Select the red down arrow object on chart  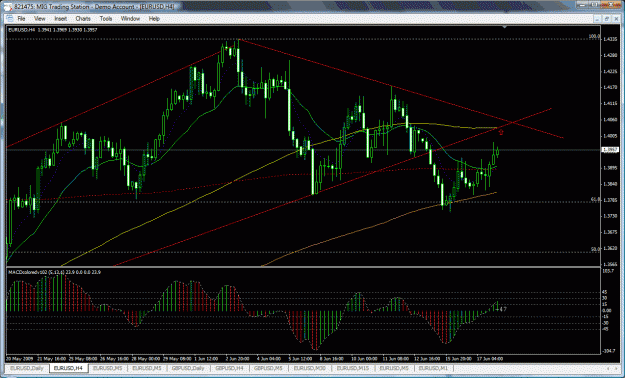[x=501, y=132]
